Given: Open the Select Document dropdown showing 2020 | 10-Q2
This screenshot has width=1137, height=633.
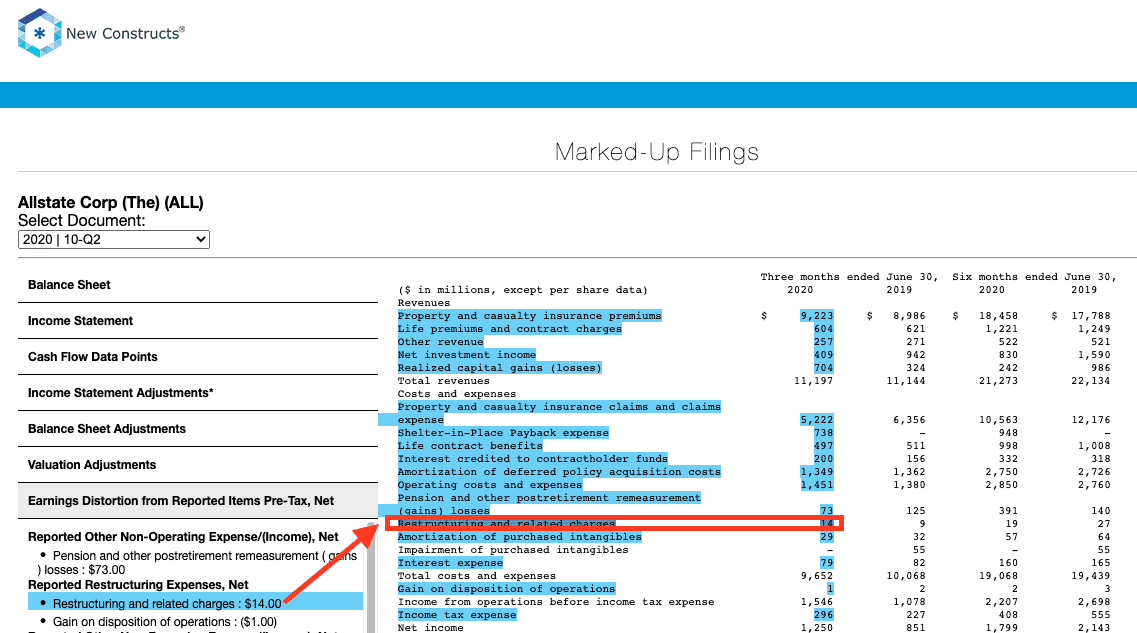Looking at the screenshot, I should click(x=114, y=239).
